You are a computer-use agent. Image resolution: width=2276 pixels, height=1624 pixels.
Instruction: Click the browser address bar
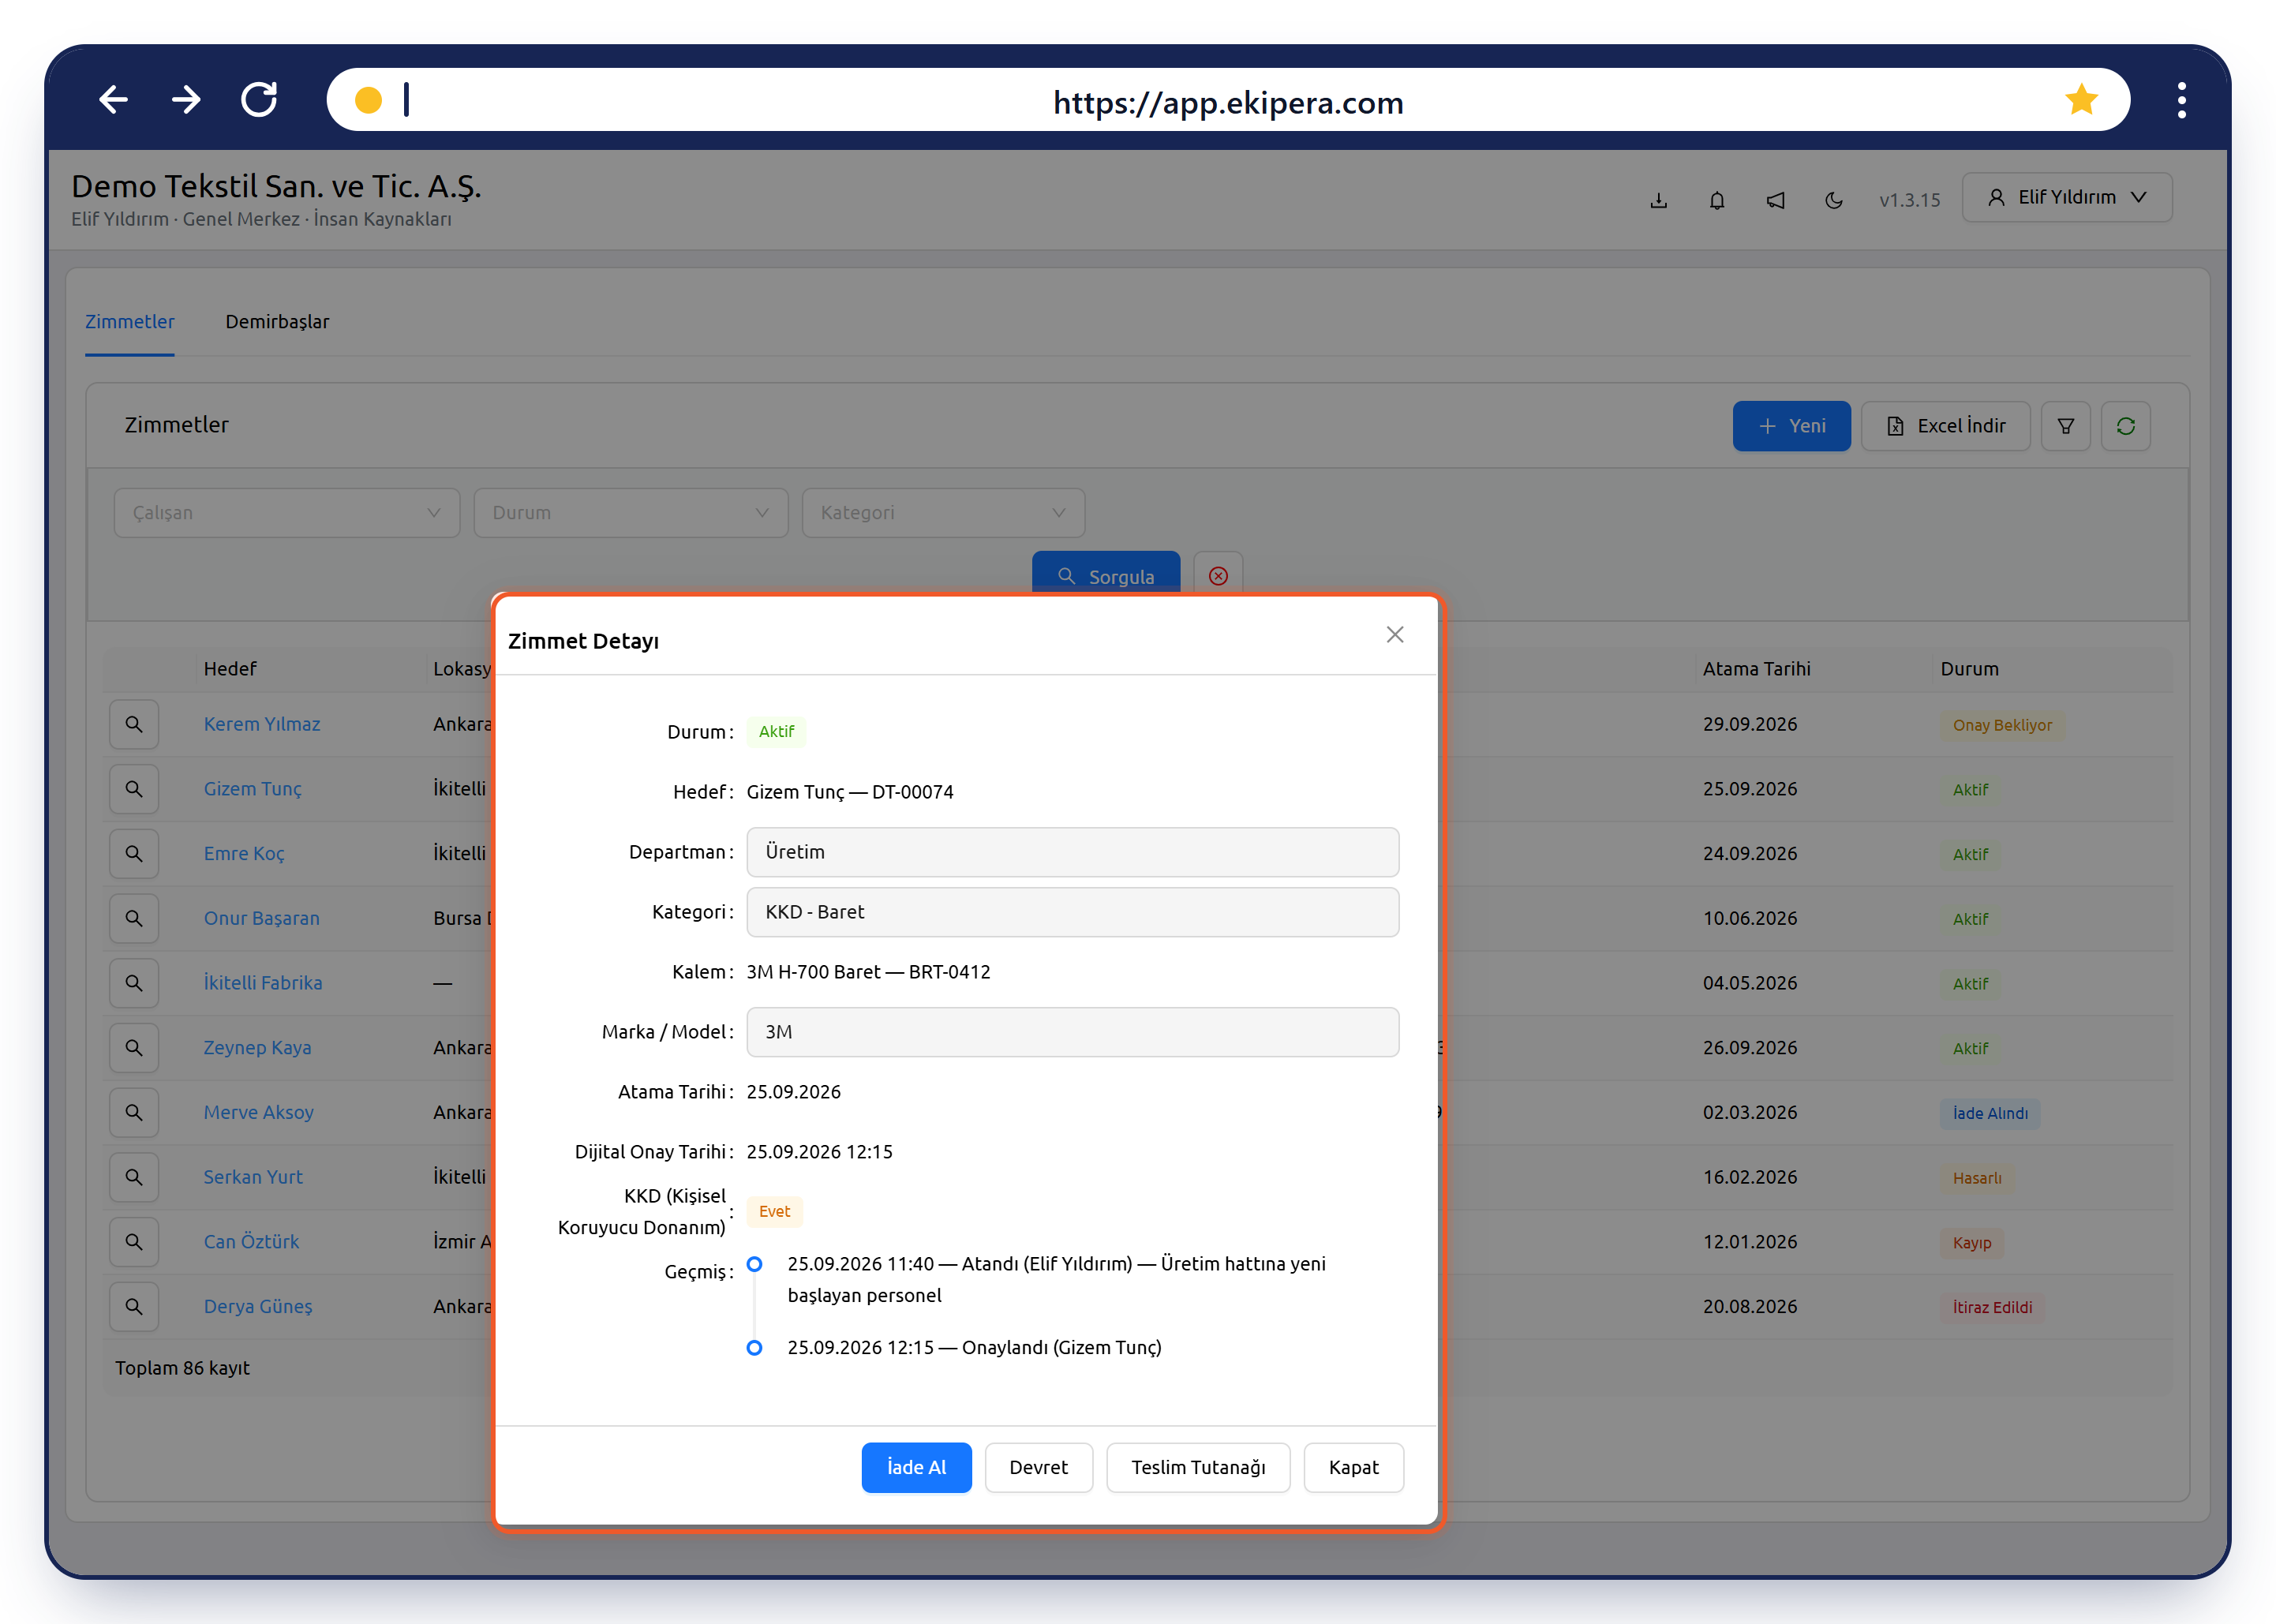click(1227, 100)
